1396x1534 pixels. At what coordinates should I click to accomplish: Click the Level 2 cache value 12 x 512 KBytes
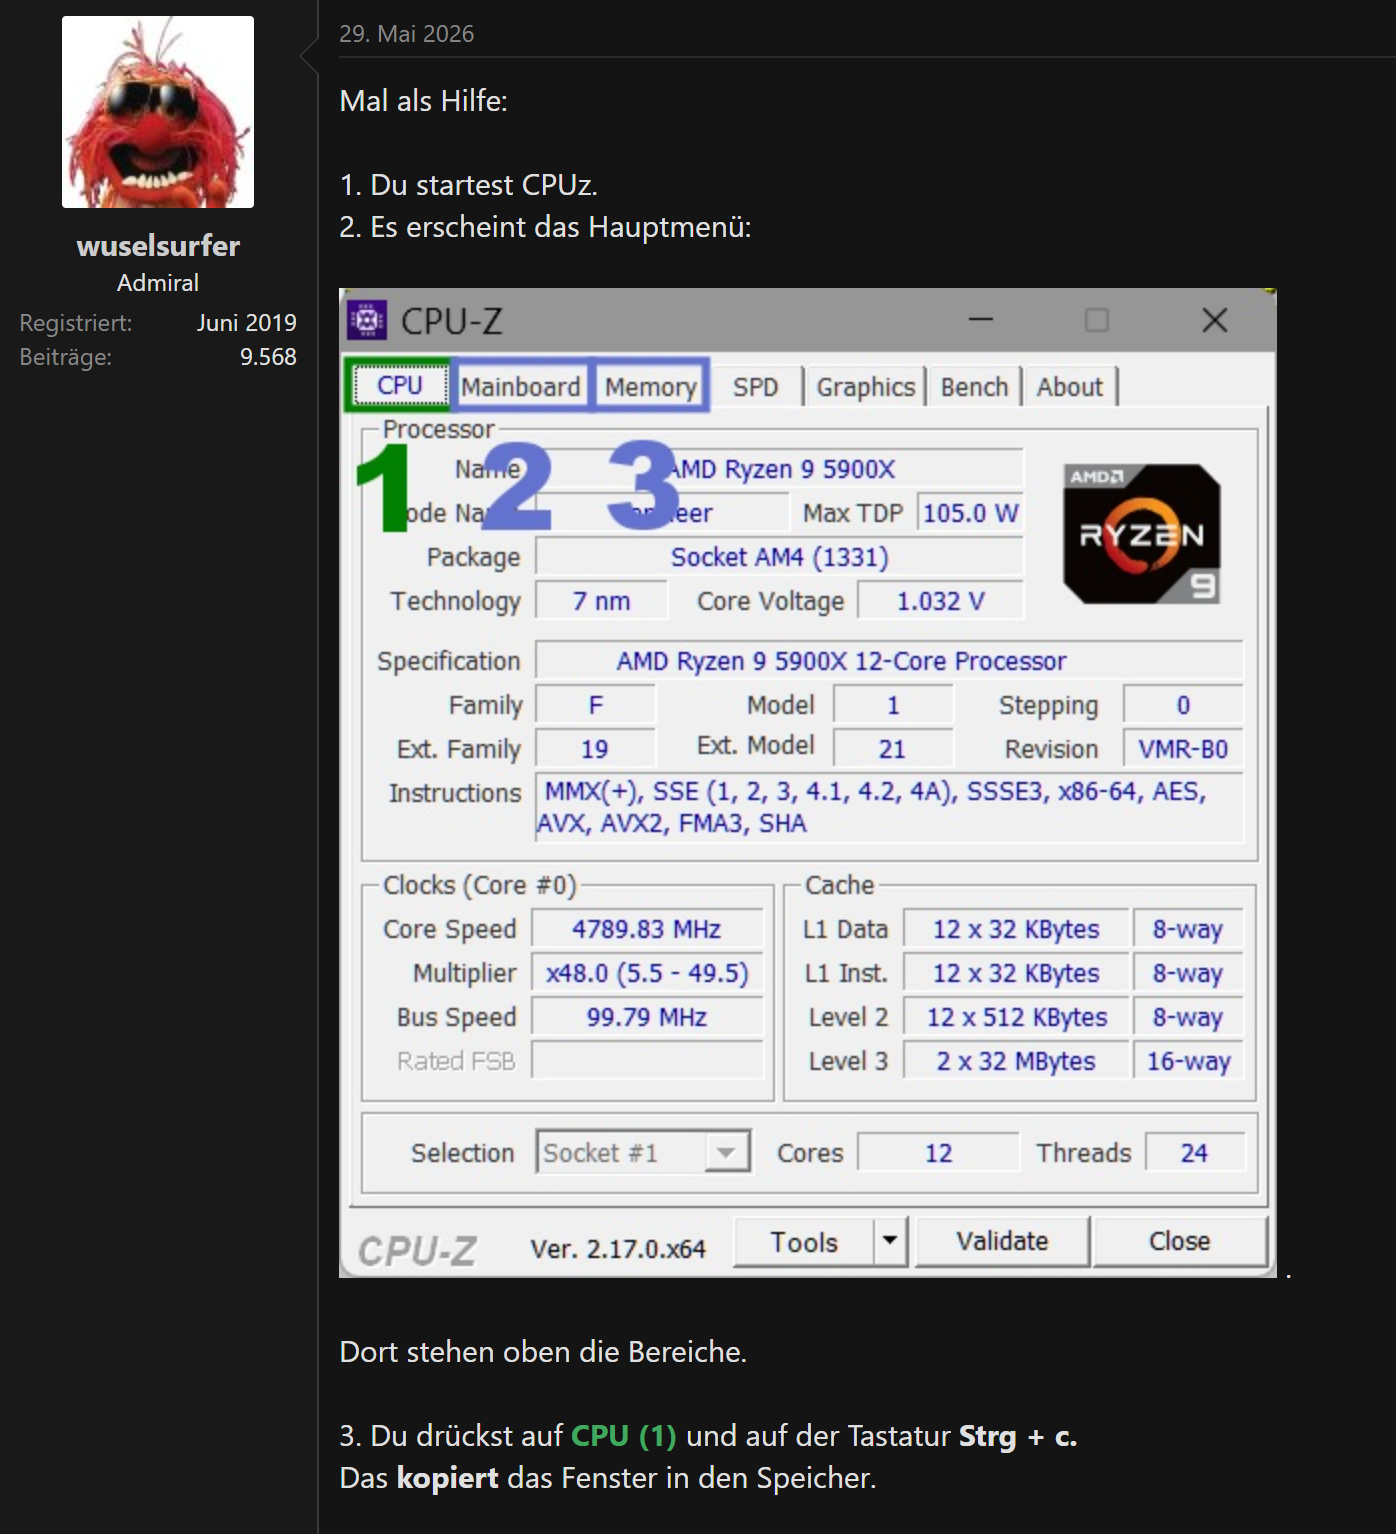click(1016, 1017)
